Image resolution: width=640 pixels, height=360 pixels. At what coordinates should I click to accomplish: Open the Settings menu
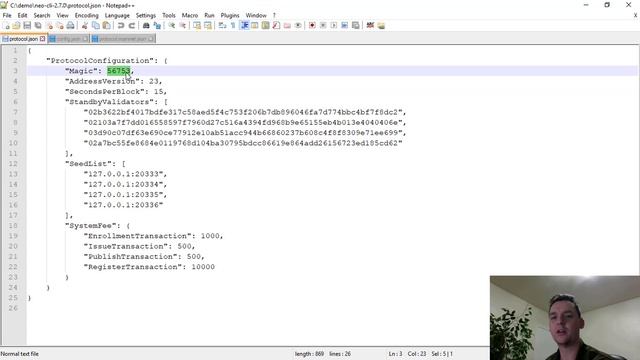click(146, 15)
